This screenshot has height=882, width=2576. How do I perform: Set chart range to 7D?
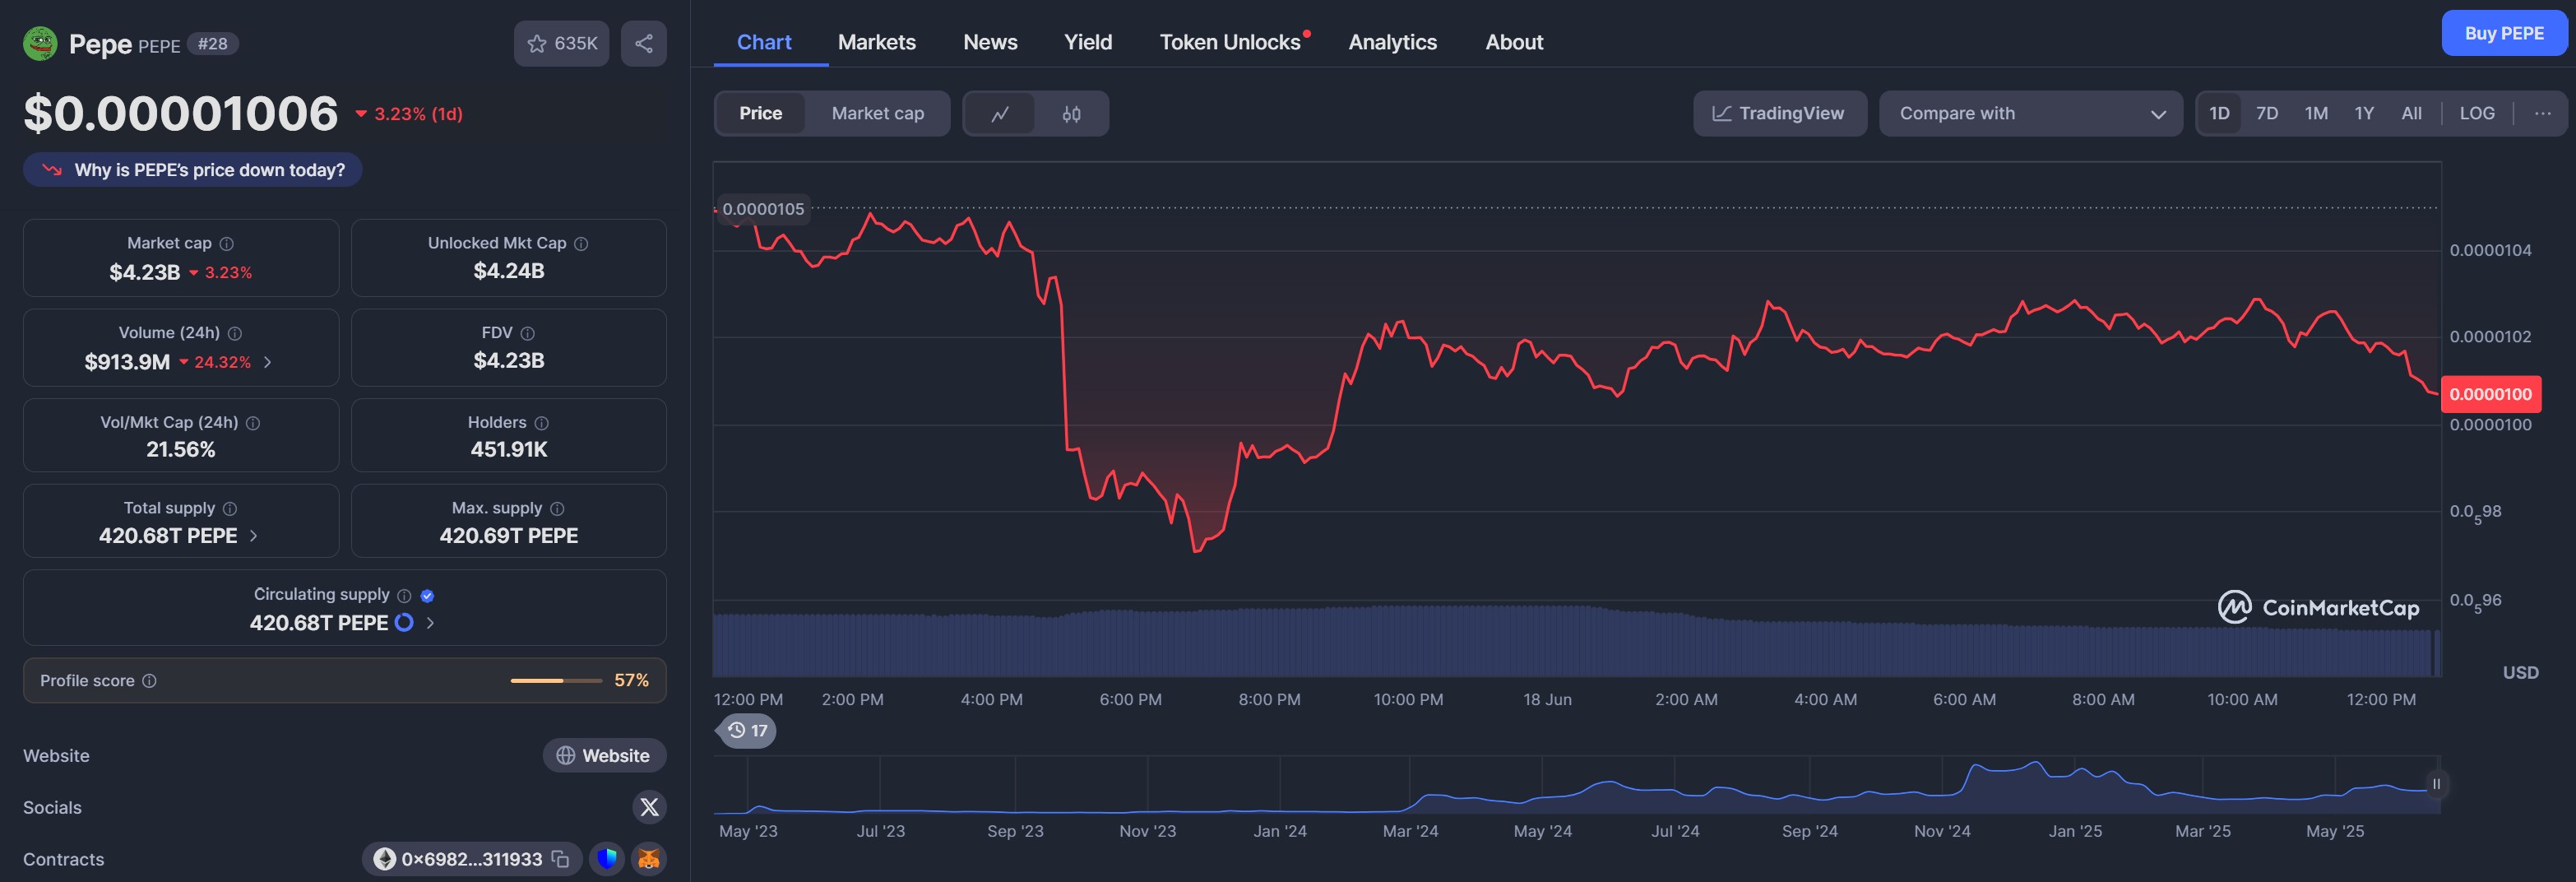coord(2267,113)
